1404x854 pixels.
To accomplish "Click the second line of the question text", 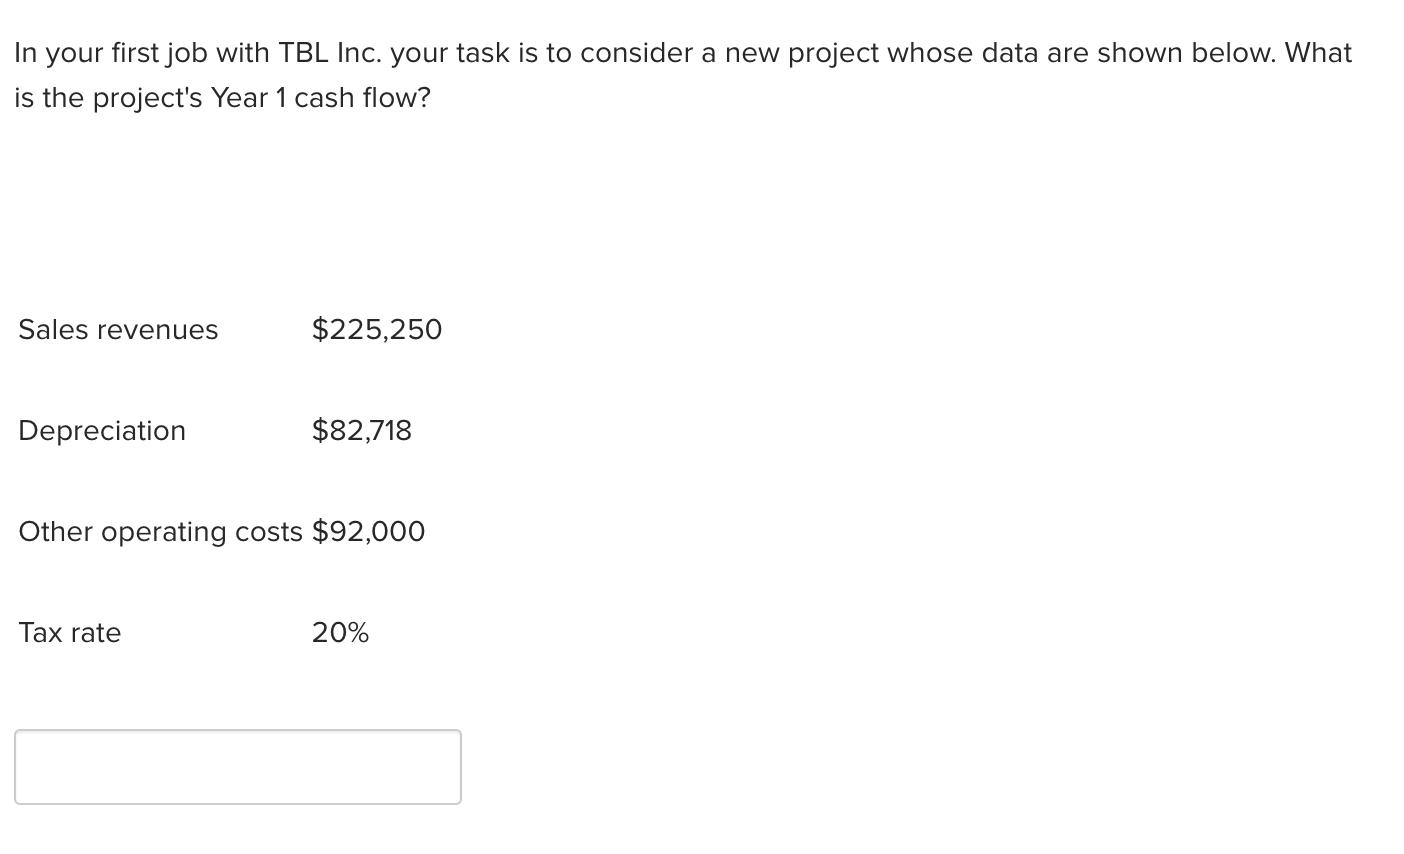I will [222, 97].
